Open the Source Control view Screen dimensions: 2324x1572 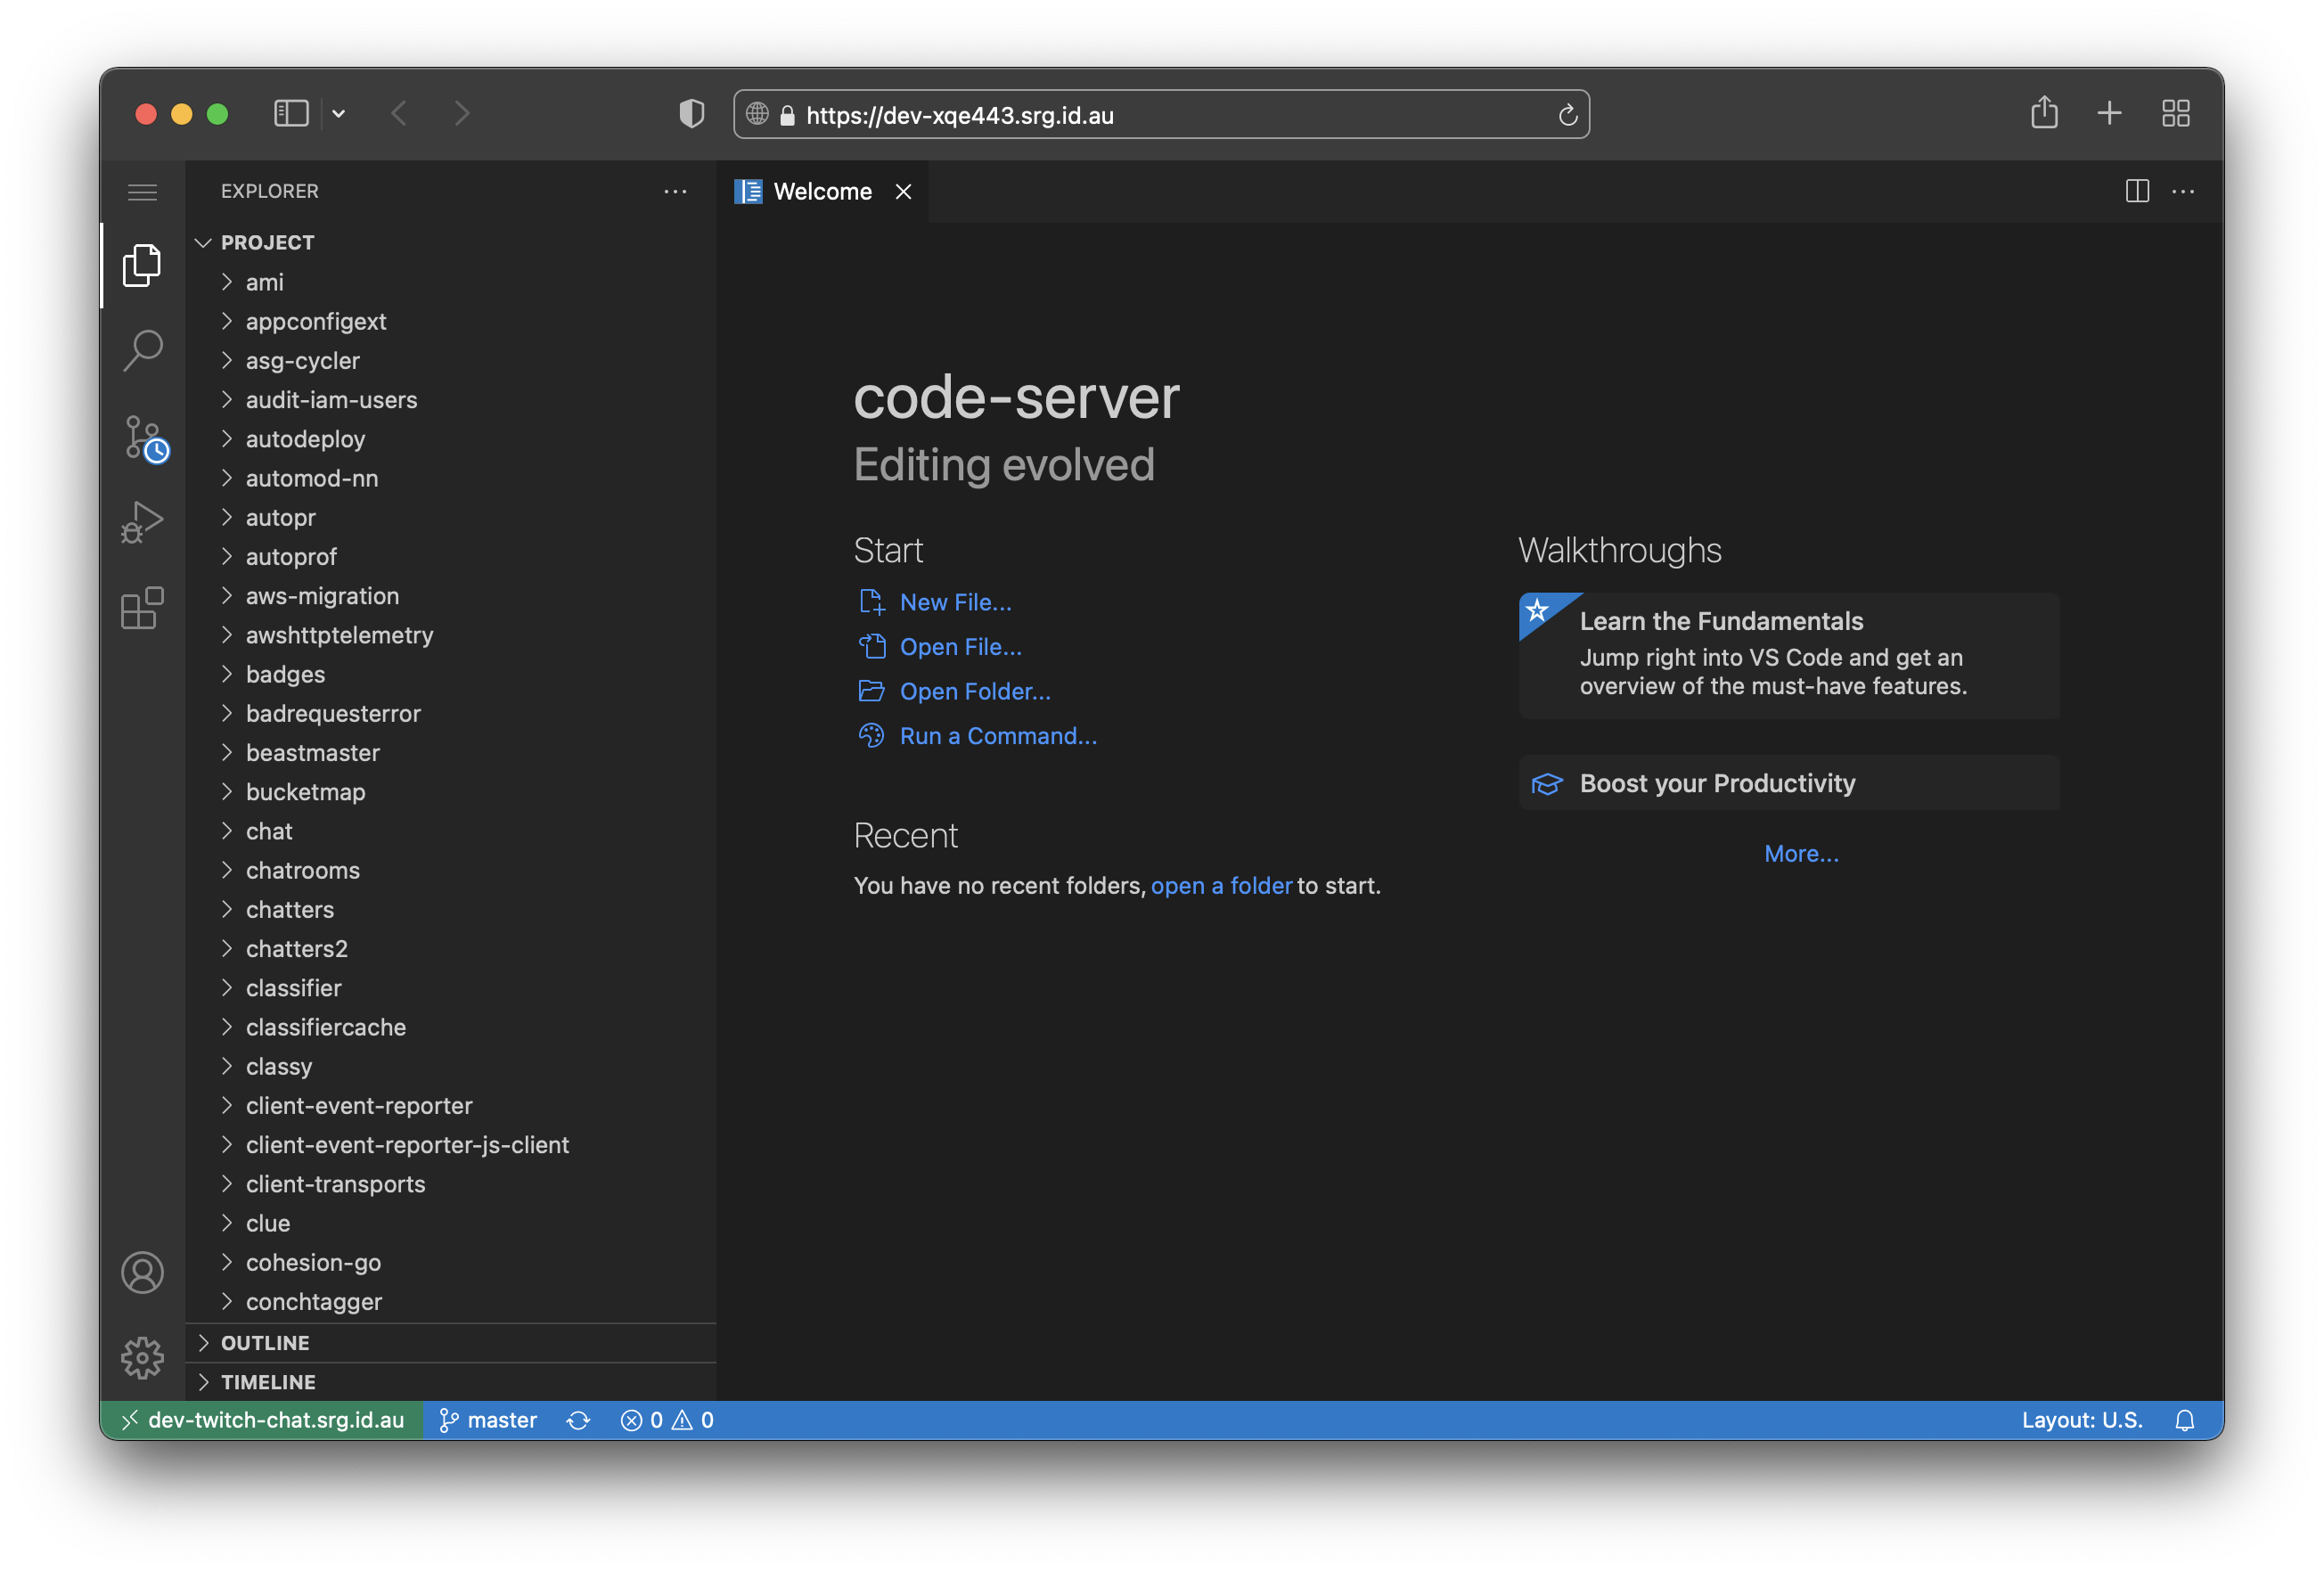143,437
